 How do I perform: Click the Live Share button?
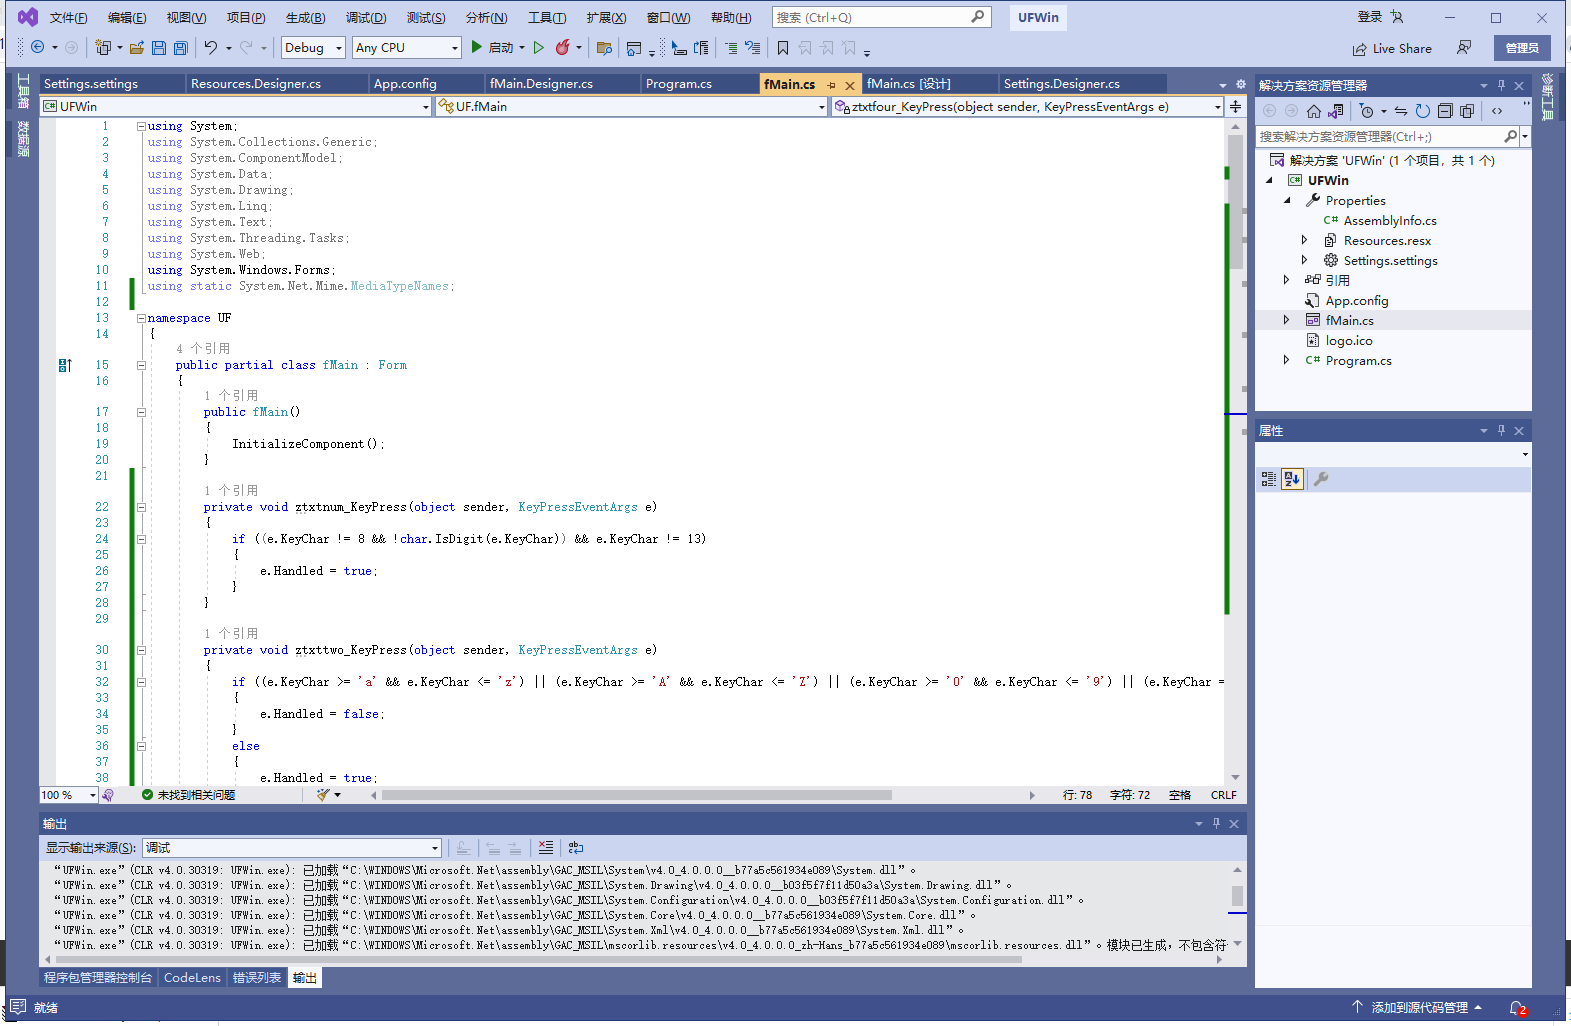(x=1392, y=48)
